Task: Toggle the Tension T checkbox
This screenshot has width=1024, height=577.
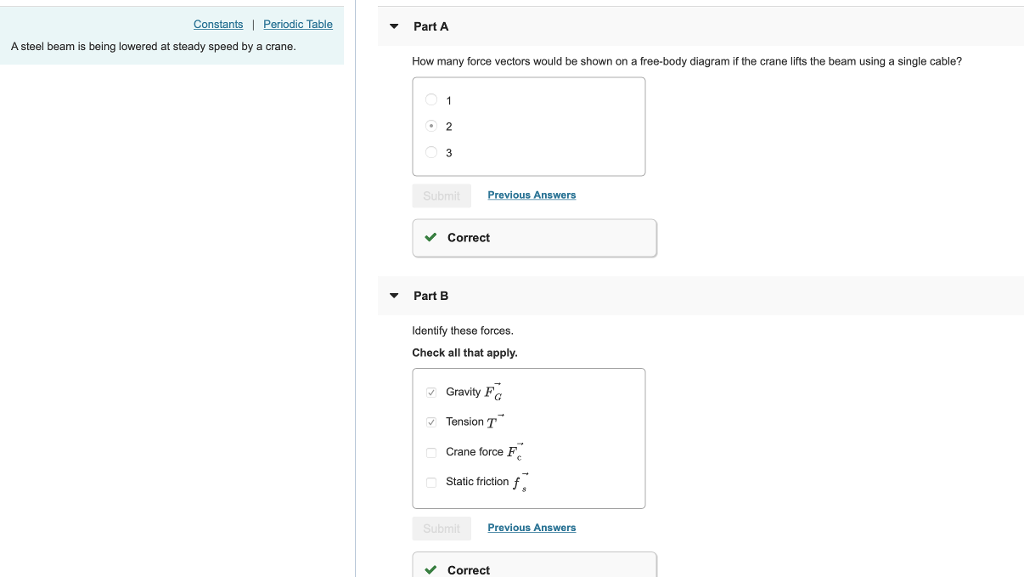Action: 431,422
